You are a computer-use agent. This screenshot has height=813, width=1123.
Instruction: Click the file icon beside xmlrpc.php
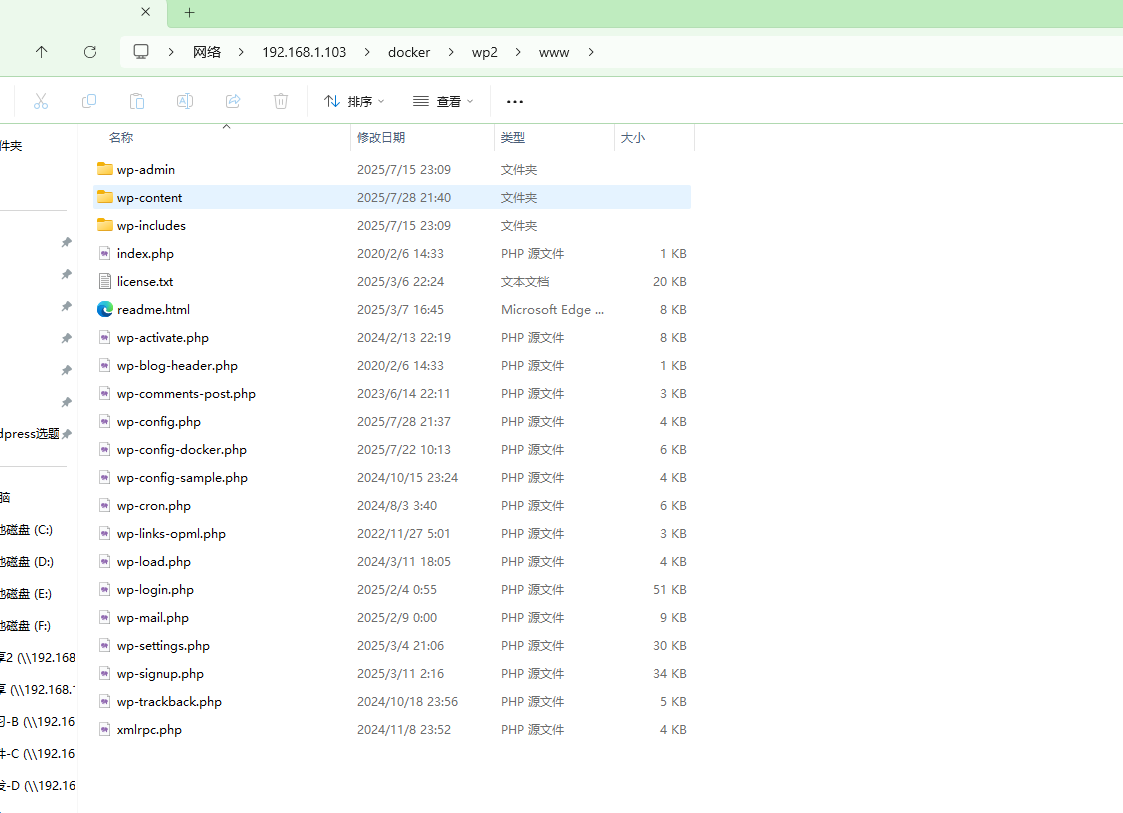coord(105,730)
